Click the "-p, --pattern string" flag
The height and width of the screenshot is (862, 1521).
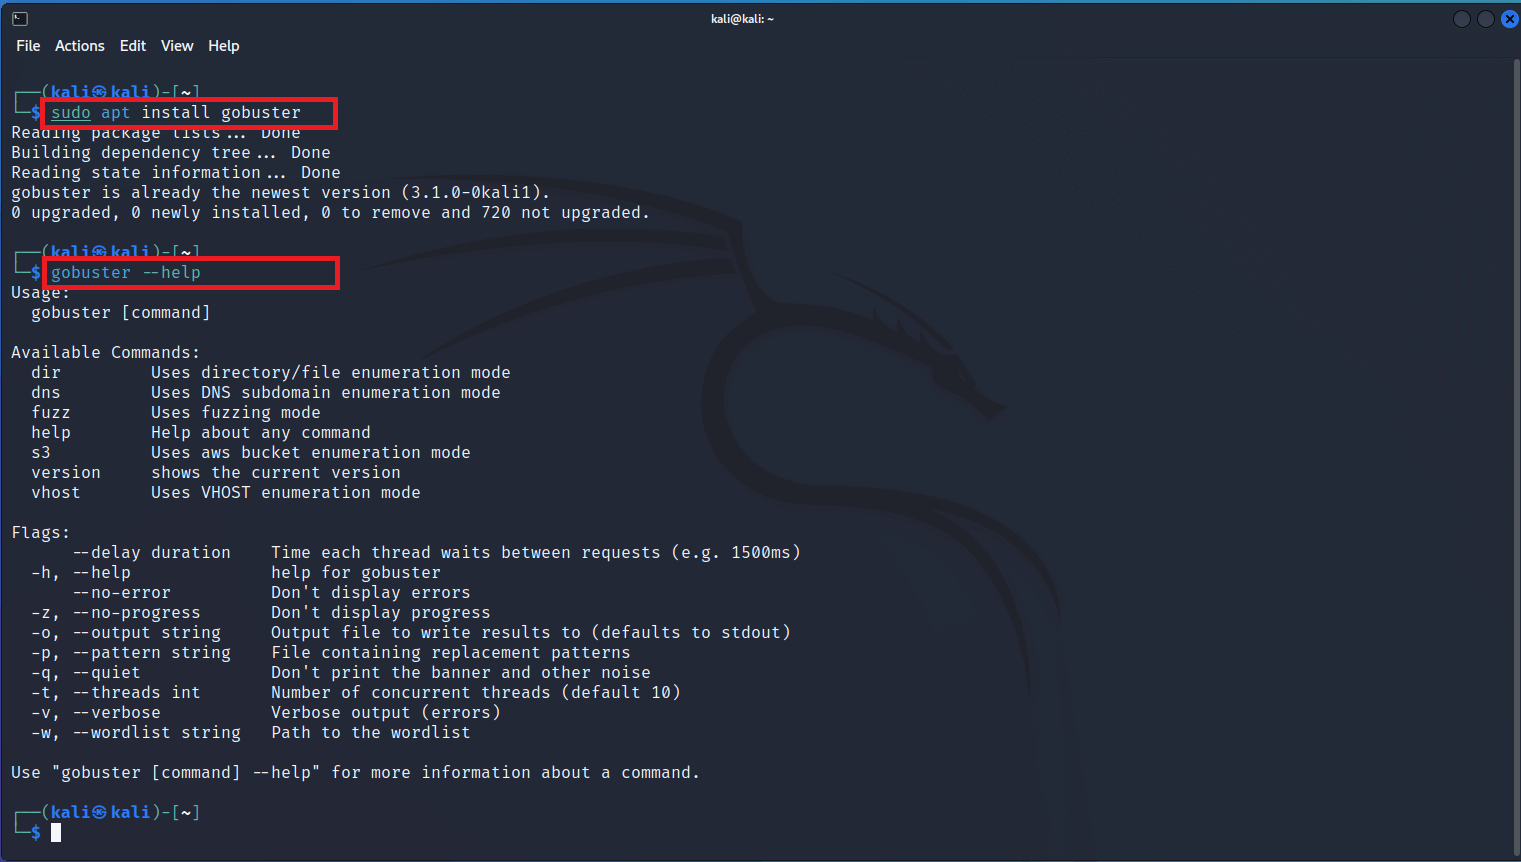click(131, 653)
